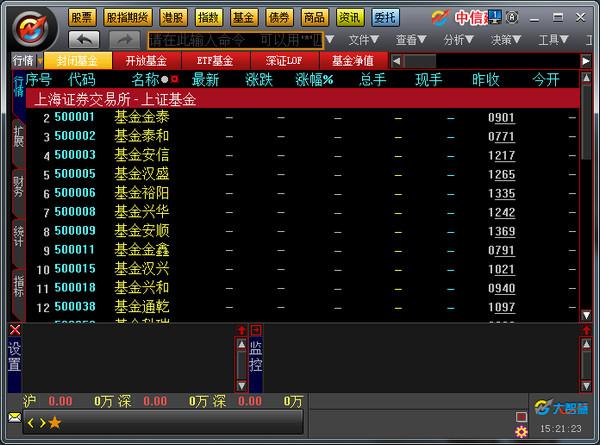The image size is (600, 445).
Task: Select fund row 500038 基金通乾
Action: [x=302, y=306]
